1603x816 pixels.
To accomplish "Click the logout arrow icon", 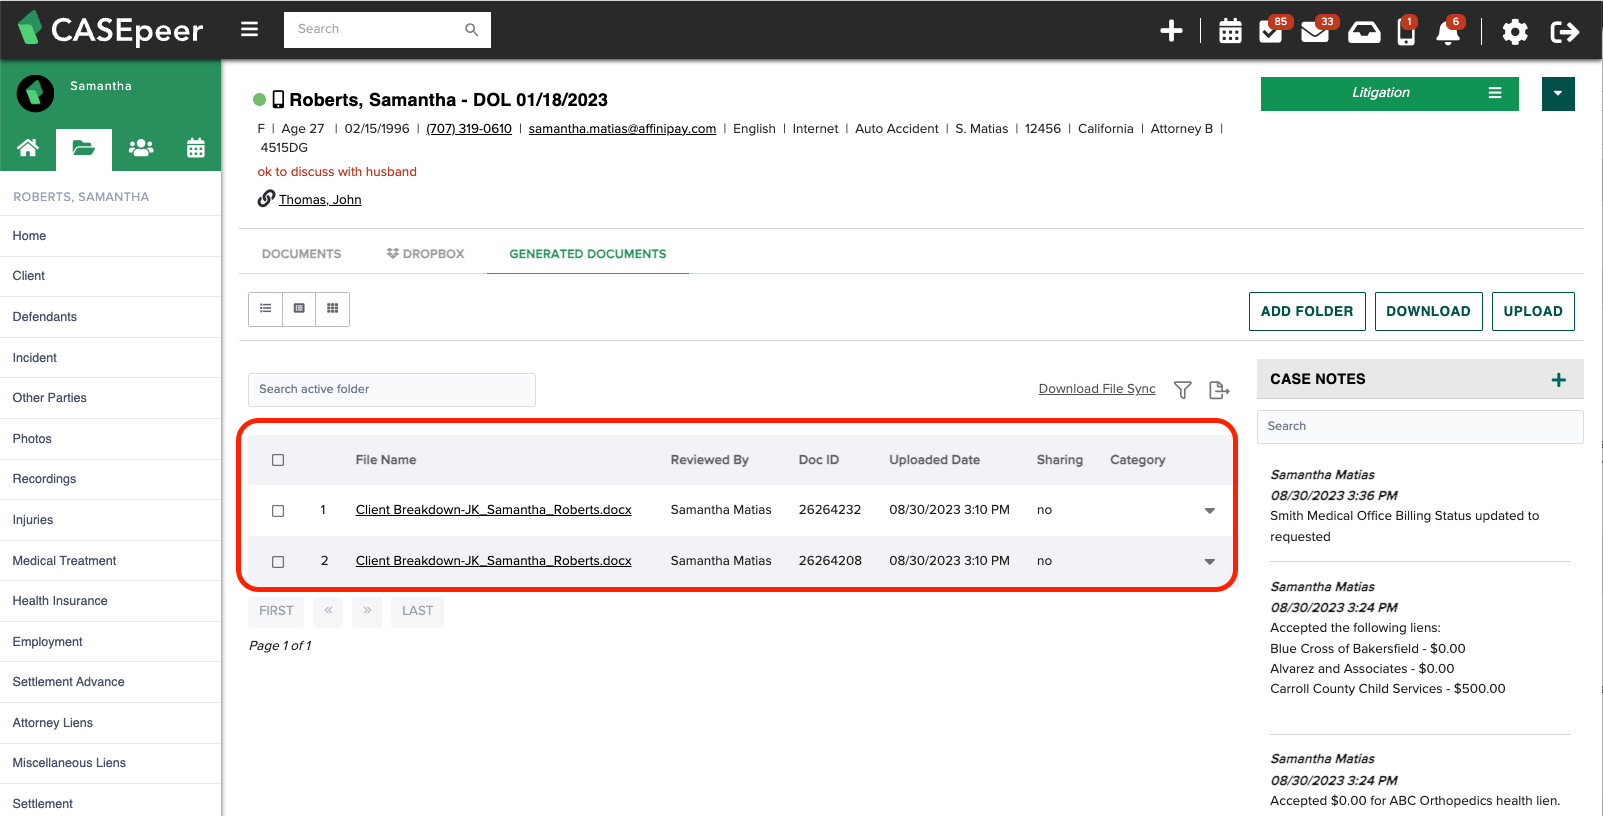I will pos(1564,32).
